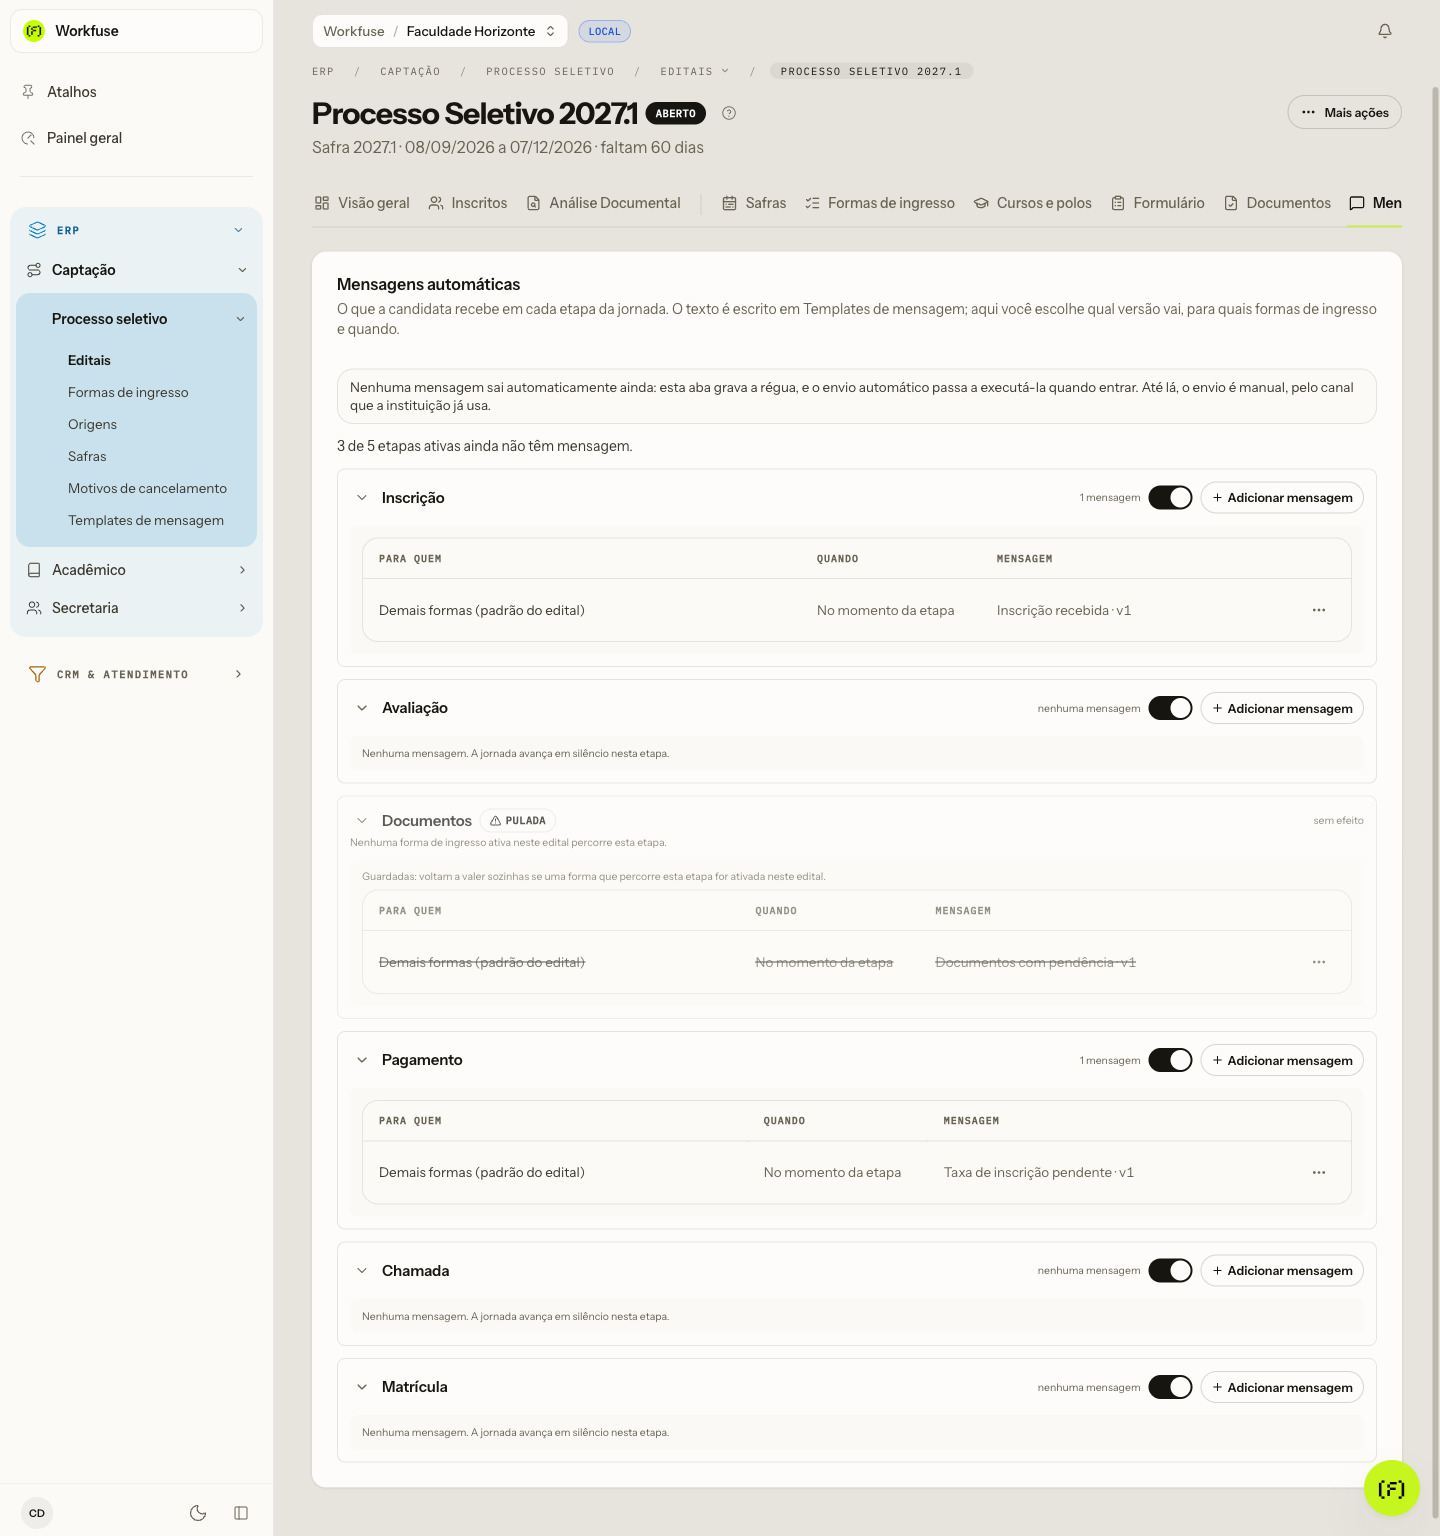
Task: Switch to the Visão geral tab
Action: tap(362, 203)
